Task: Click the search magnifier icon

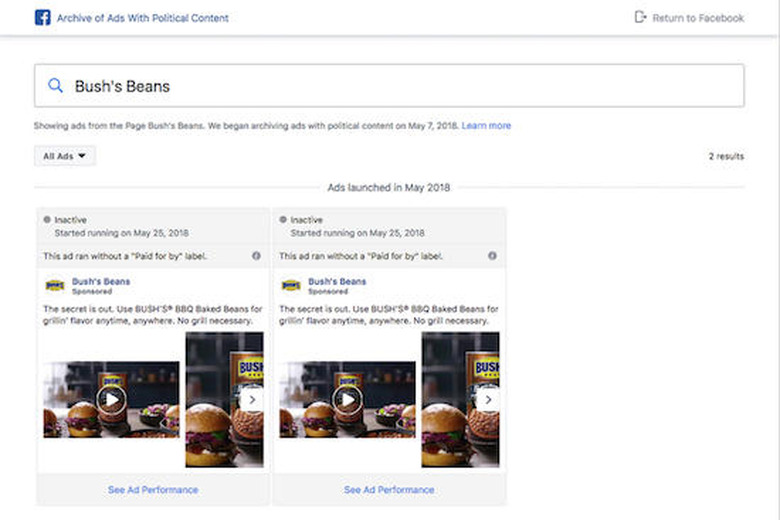Action: [55, 86]
